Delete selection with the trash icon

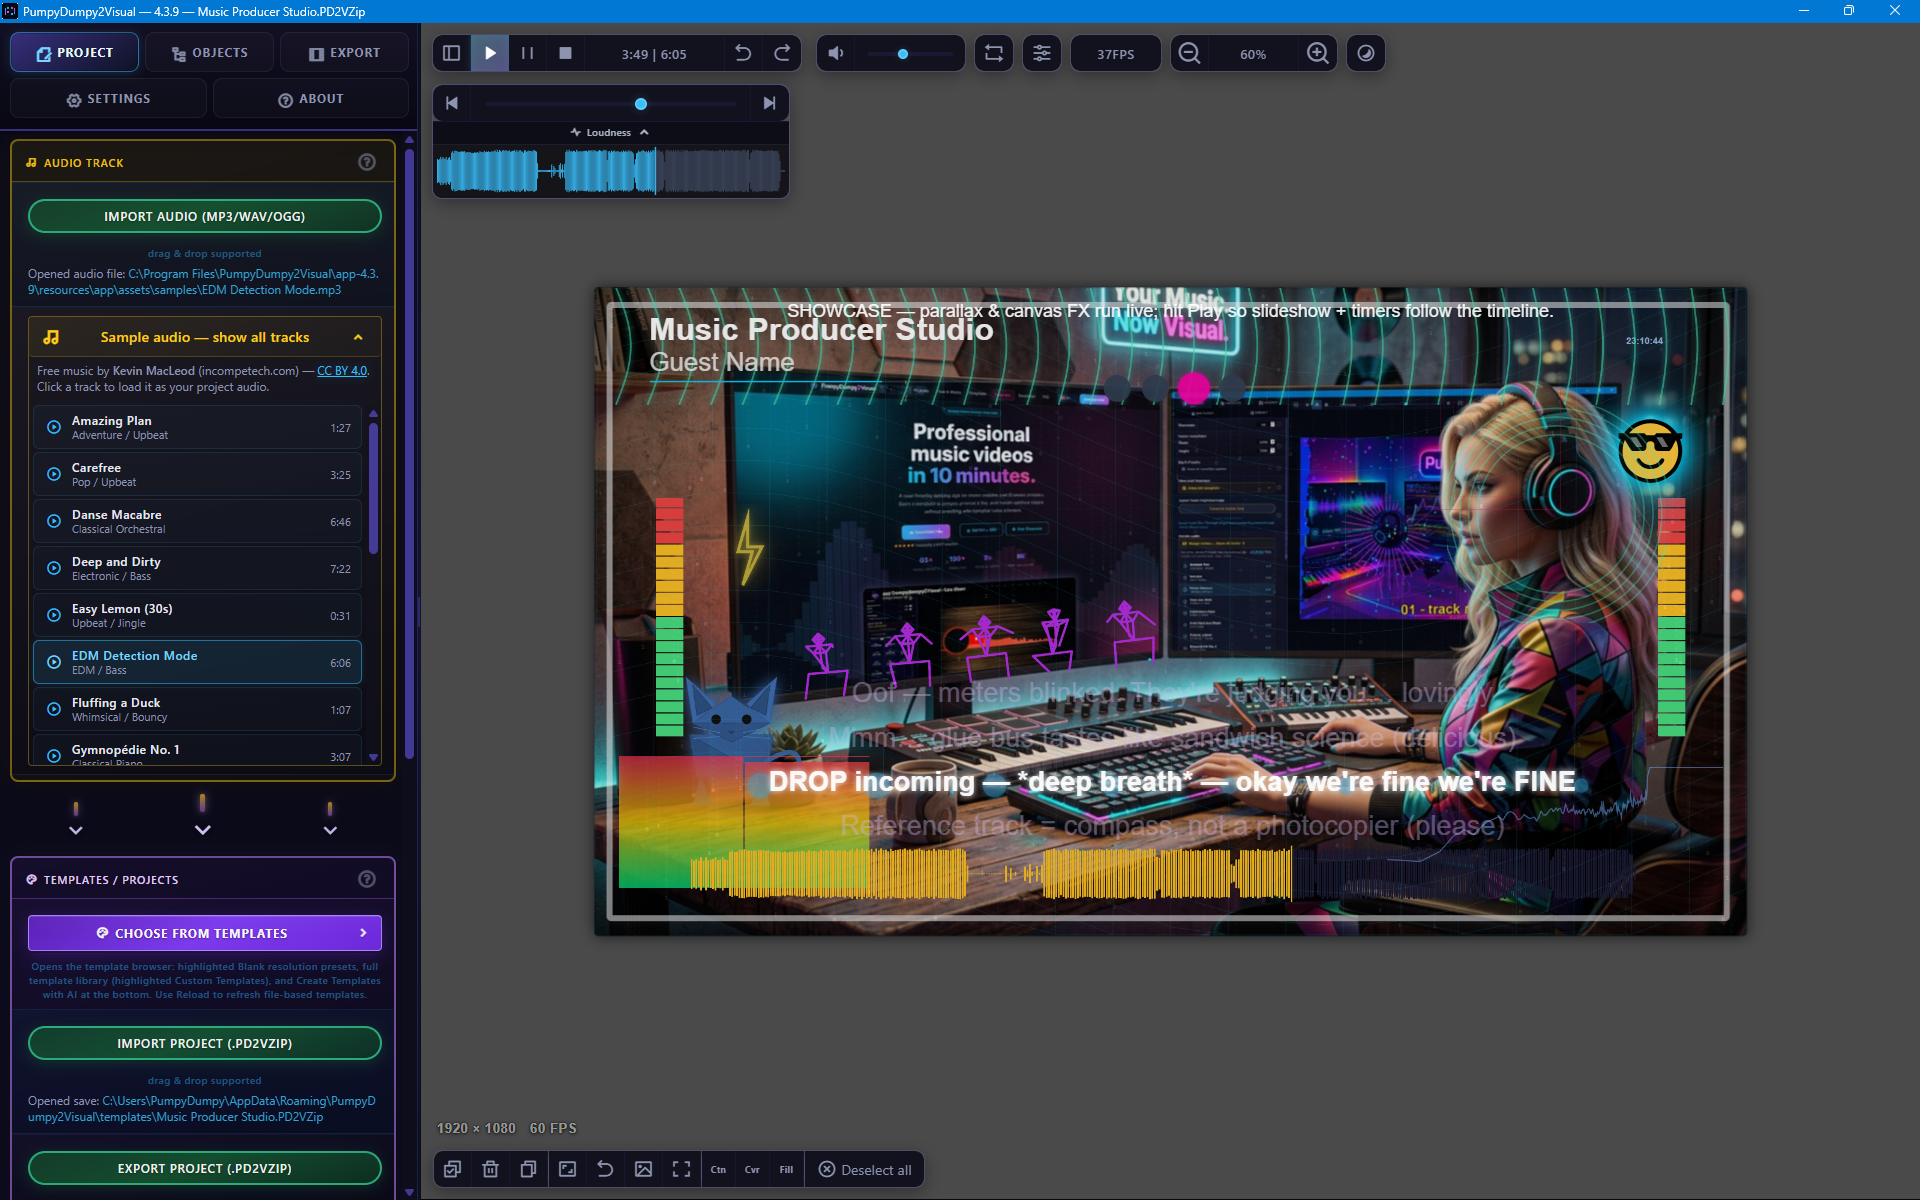click(490, 1169)
